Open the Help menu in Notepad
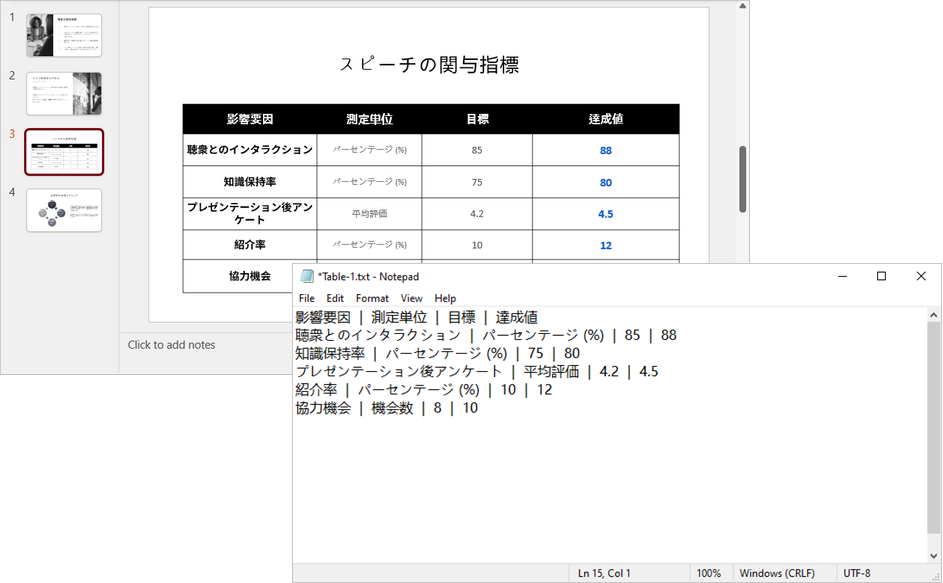 click(445, 298)
